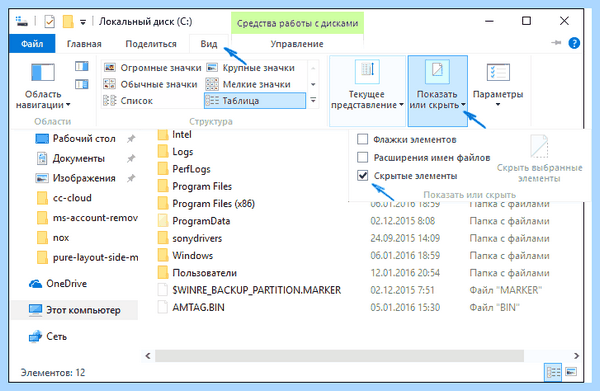Open Customize Quick Access Toolbar dropdown

(x=83, y=22)
